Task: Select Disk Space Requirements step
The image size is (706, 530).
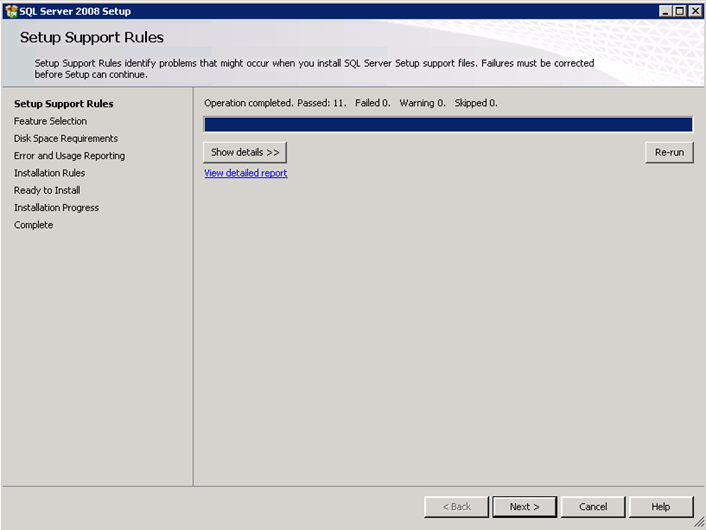Action: [x=66, y=138]
